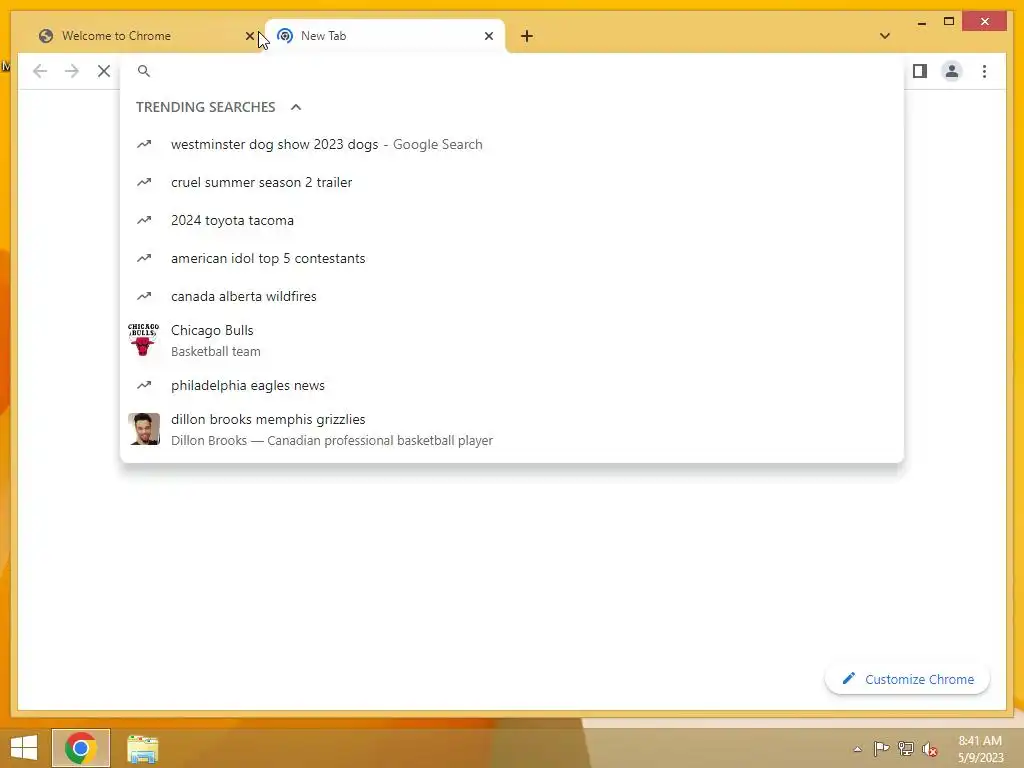Open the Chrome three-dot menu
The height and width of the screenshot is (768, 1024).
point(984,71)
